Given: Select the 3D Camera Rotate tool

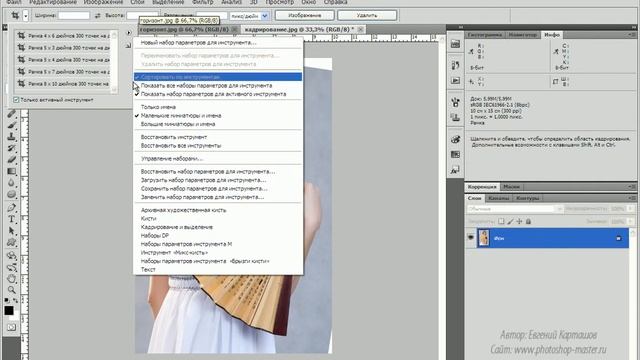Looking at the screenshot, I should pyautogui.click(x=11, y=267).
